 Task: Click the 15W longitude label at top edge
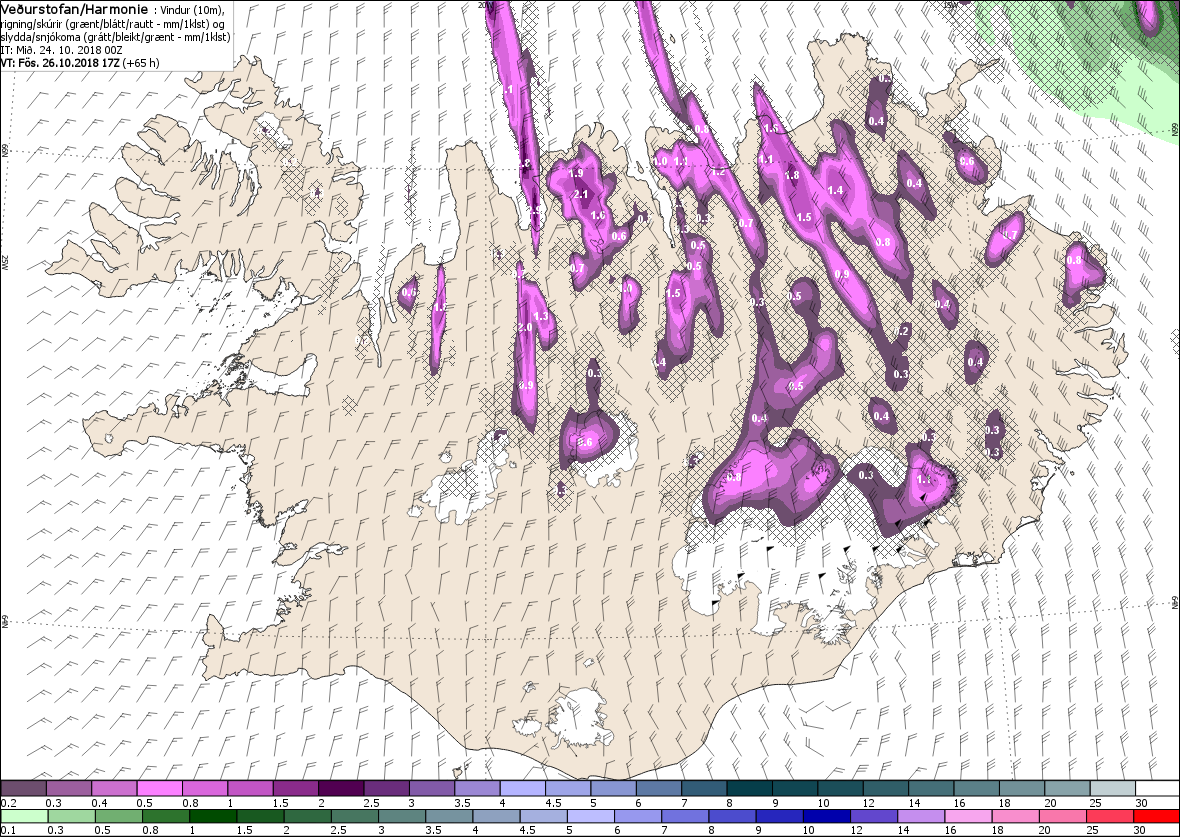click(950, 5)
